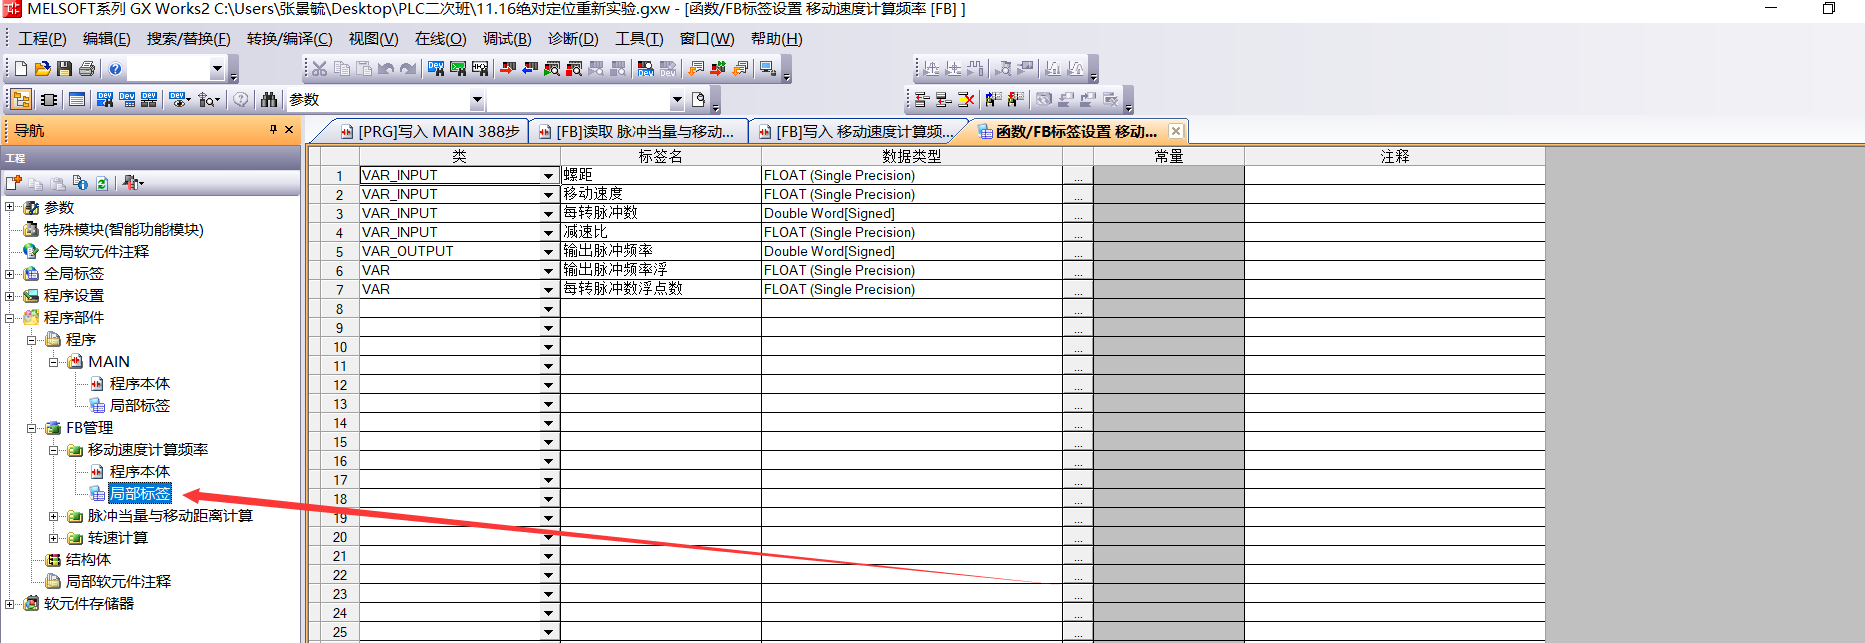
Task: Click the delete row icon with red X
Action: (965, 100)
